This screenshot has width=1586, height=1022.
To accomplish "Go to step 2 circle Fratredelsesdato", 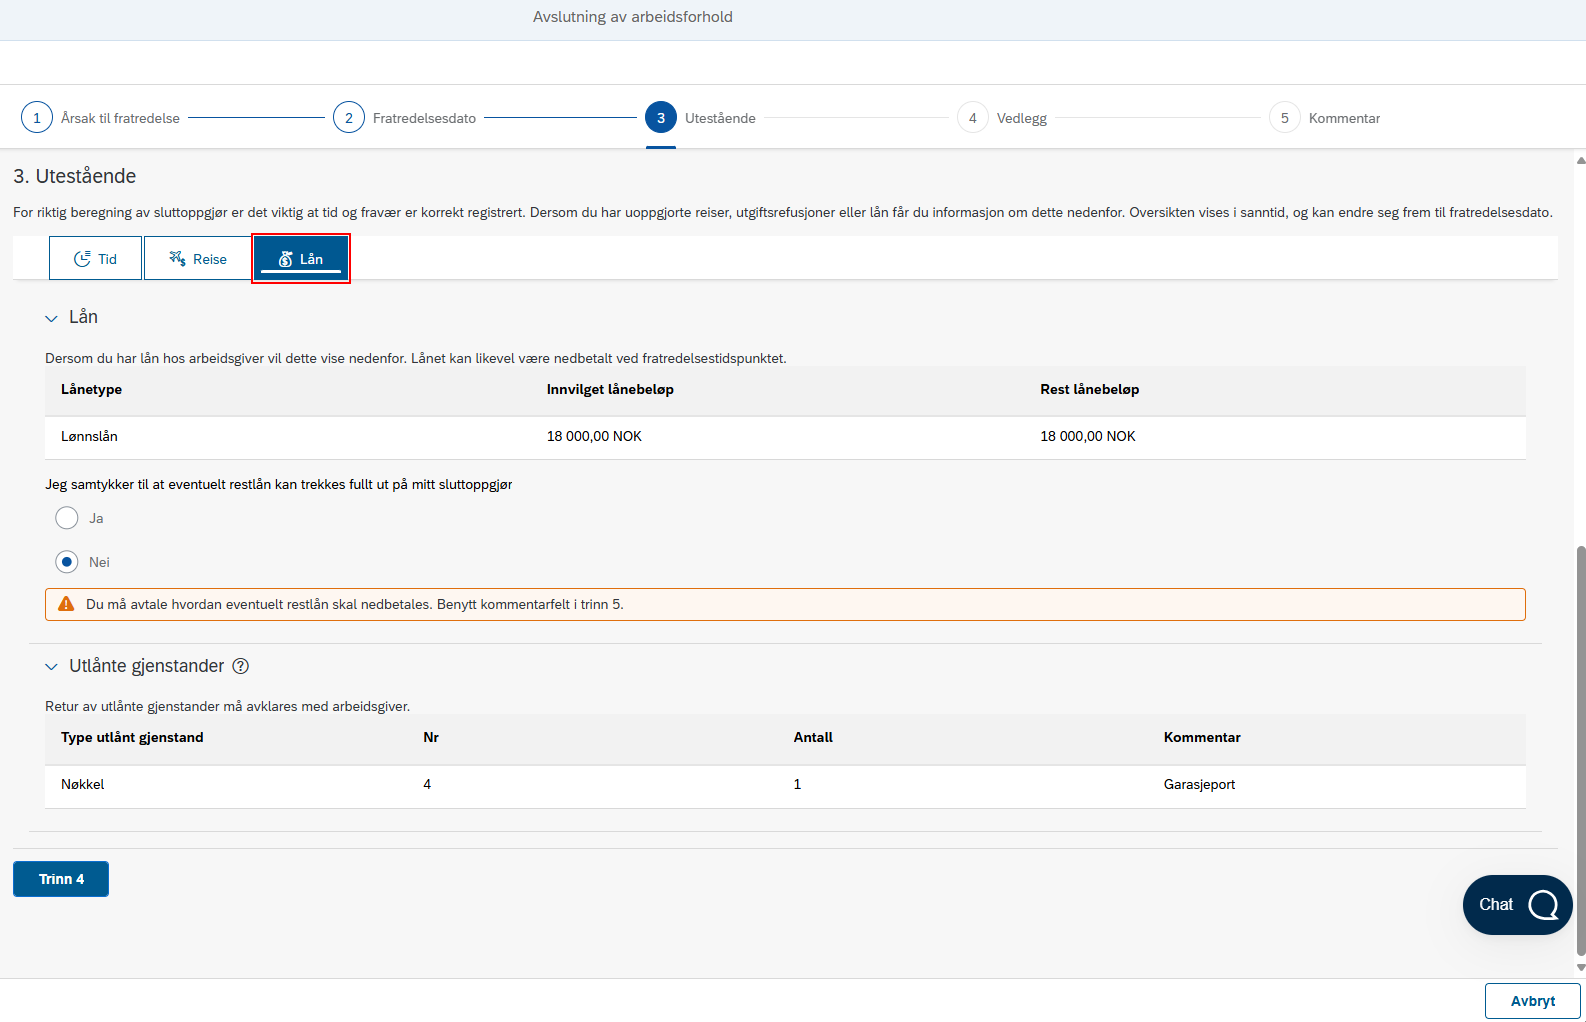I will click(x=349, y=118).
